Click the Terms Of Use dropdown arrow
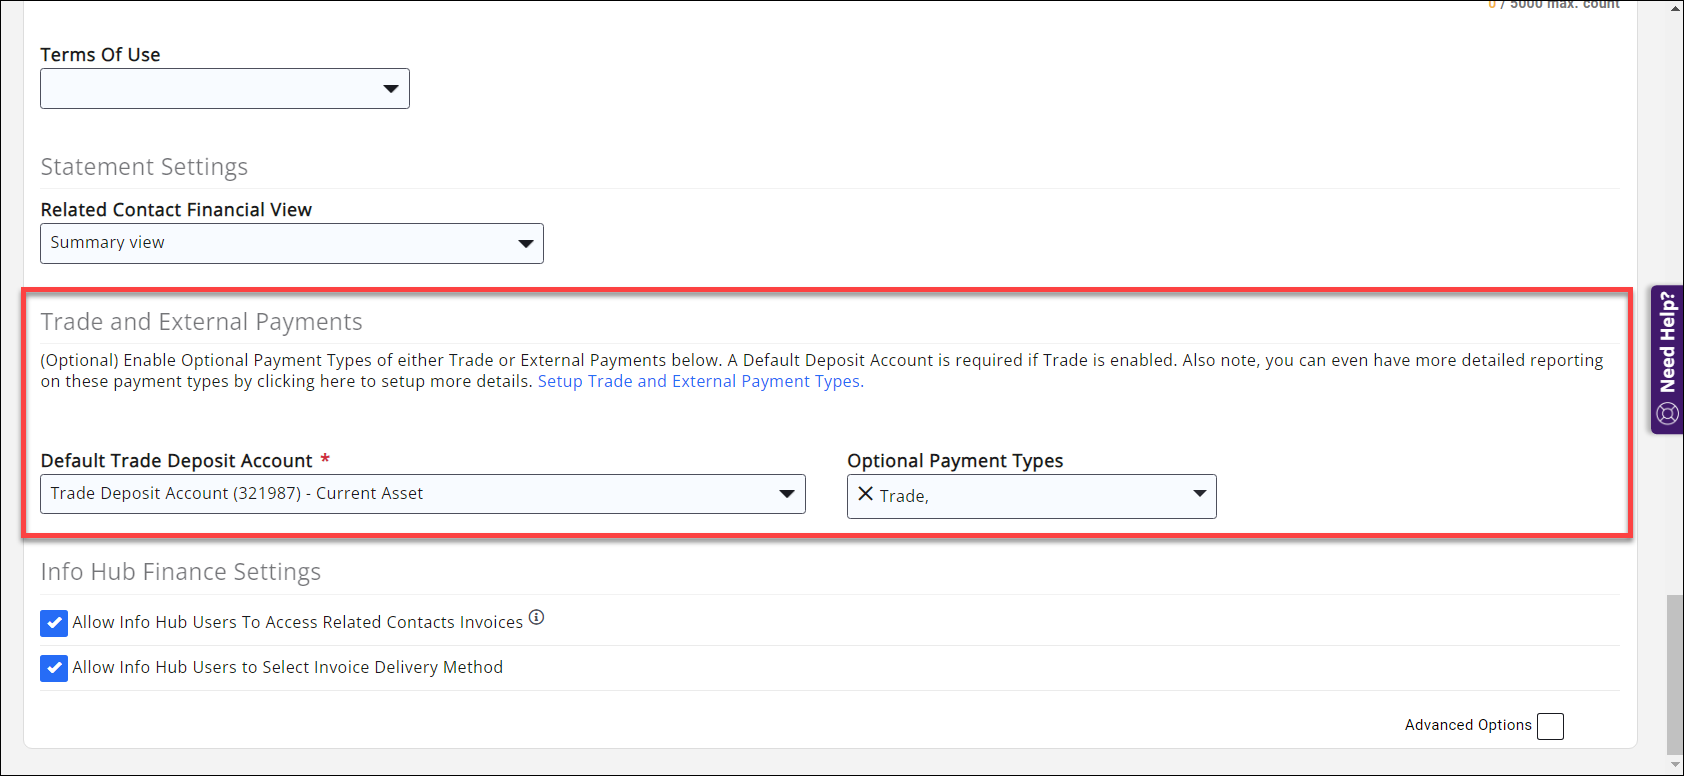1684x776 pixels. [391, 89]
